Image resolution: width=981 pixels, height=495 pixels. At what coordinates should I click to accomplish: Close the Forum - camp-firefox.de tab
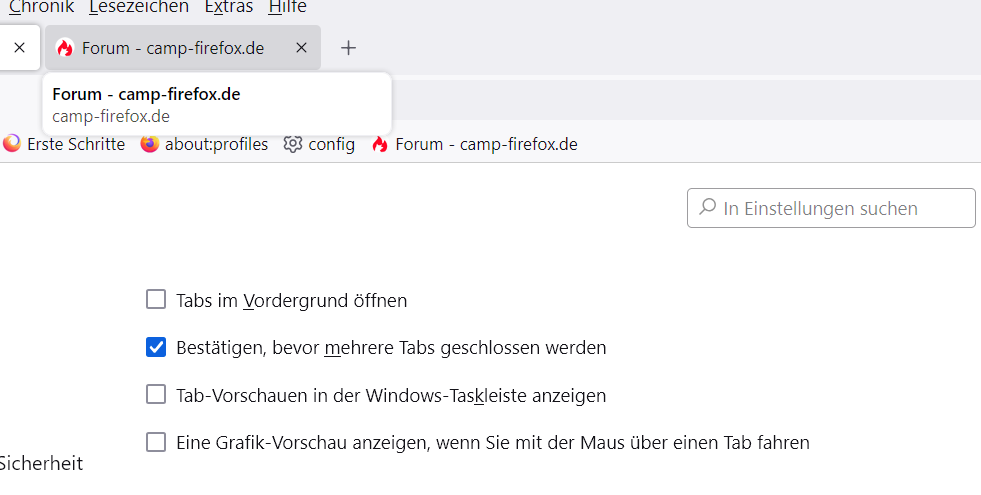tap(301, 48)
